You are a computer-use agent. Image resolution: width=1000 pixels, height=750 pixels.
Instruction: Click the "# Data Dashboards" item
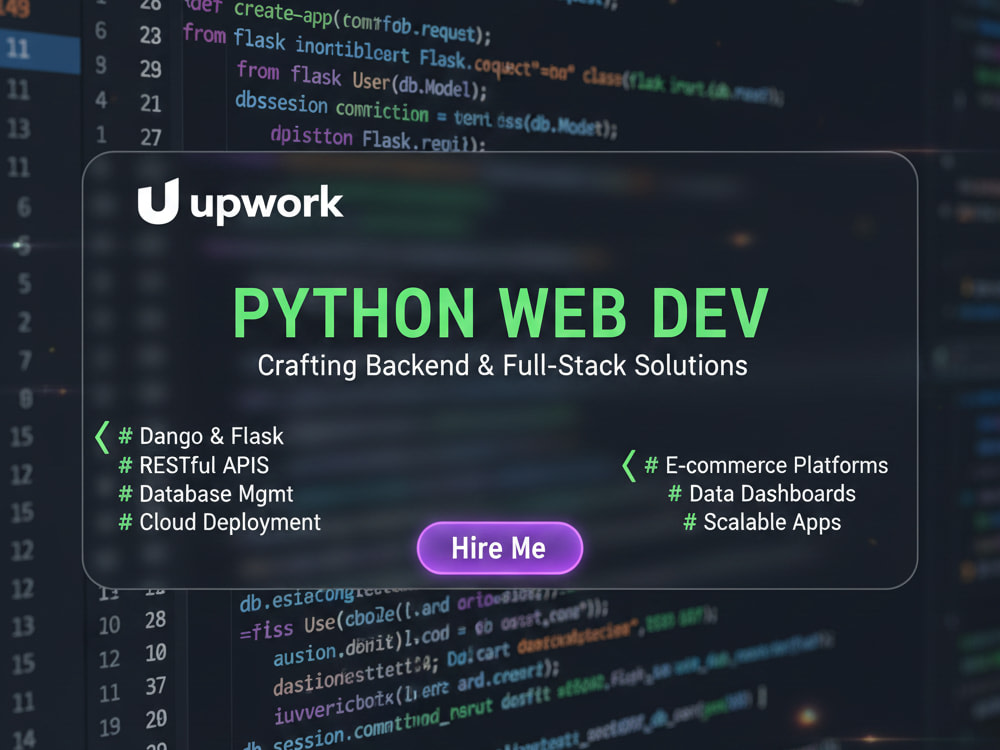coord(762,494)
